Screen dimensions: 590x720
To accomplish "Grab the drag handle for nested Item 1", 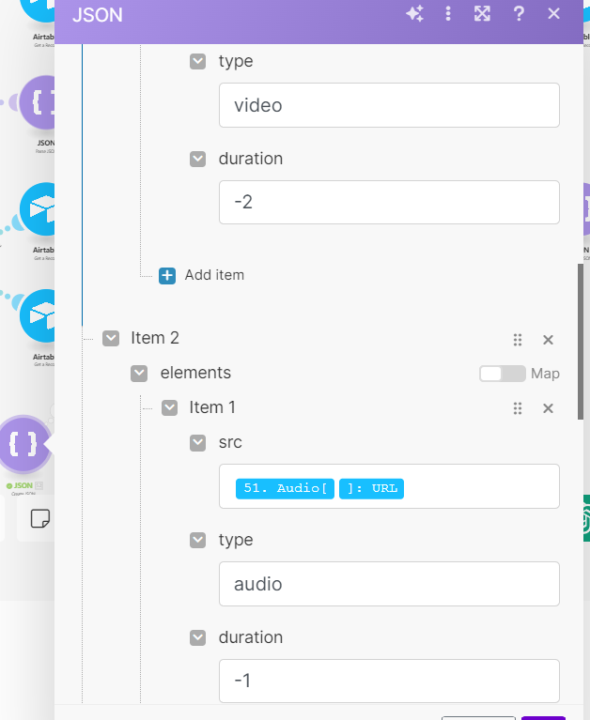I will [517, 408].
